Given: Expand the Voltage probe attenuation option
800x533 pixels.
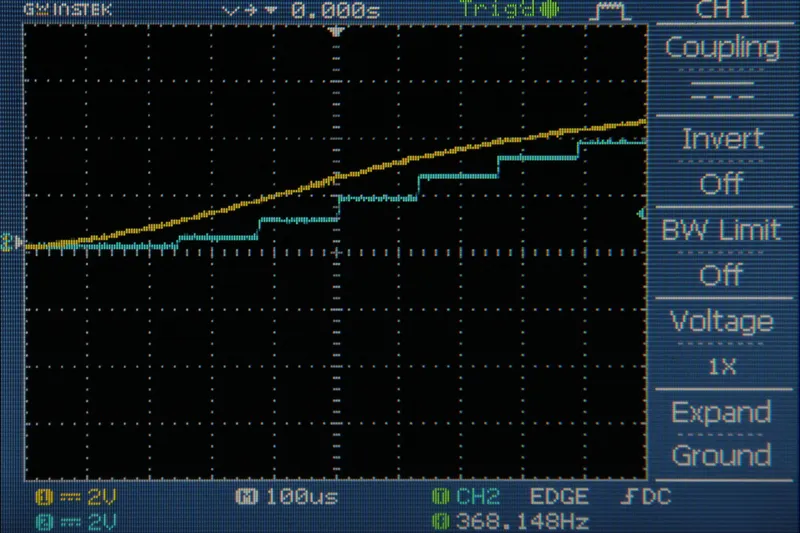Looking at the screenshot, I should point(722,322).
